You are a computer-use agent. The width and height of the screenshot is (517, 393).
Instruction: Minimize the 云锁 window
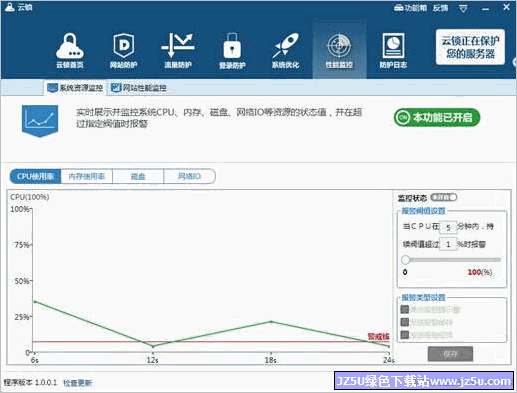(x=486, y=9)
